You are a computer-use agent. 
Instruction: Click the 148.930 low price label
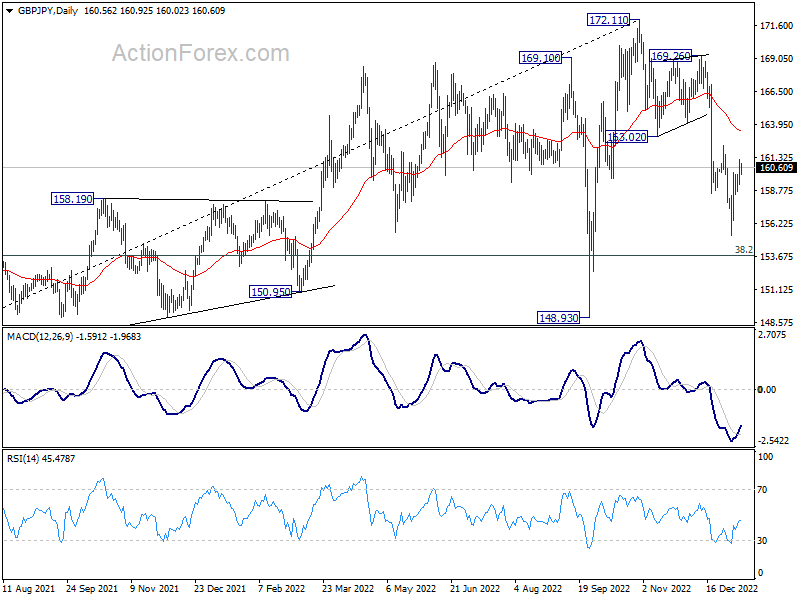pyautogui.click(x=559, y=318)
